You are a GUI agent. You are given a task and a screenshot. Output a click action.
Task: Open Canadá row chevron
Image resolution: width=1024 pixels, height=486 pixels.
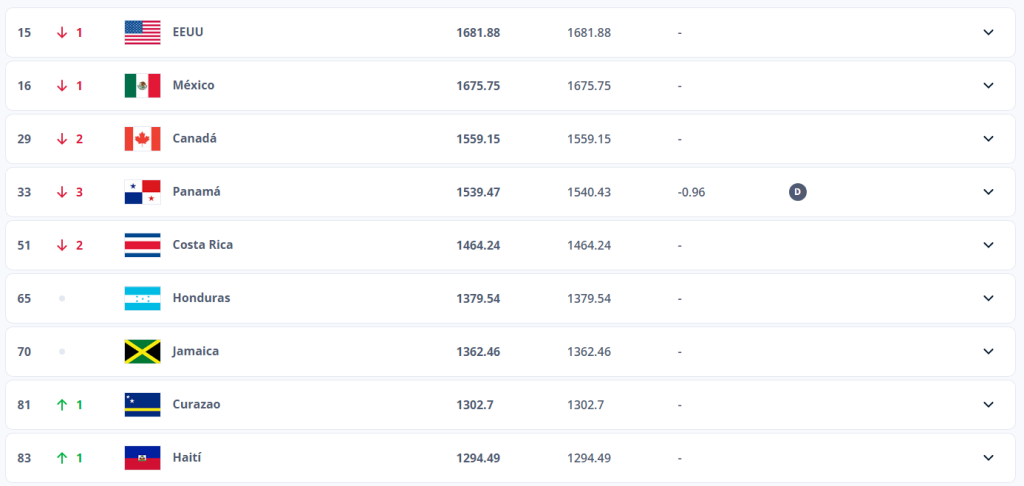(x=988, y=138)
